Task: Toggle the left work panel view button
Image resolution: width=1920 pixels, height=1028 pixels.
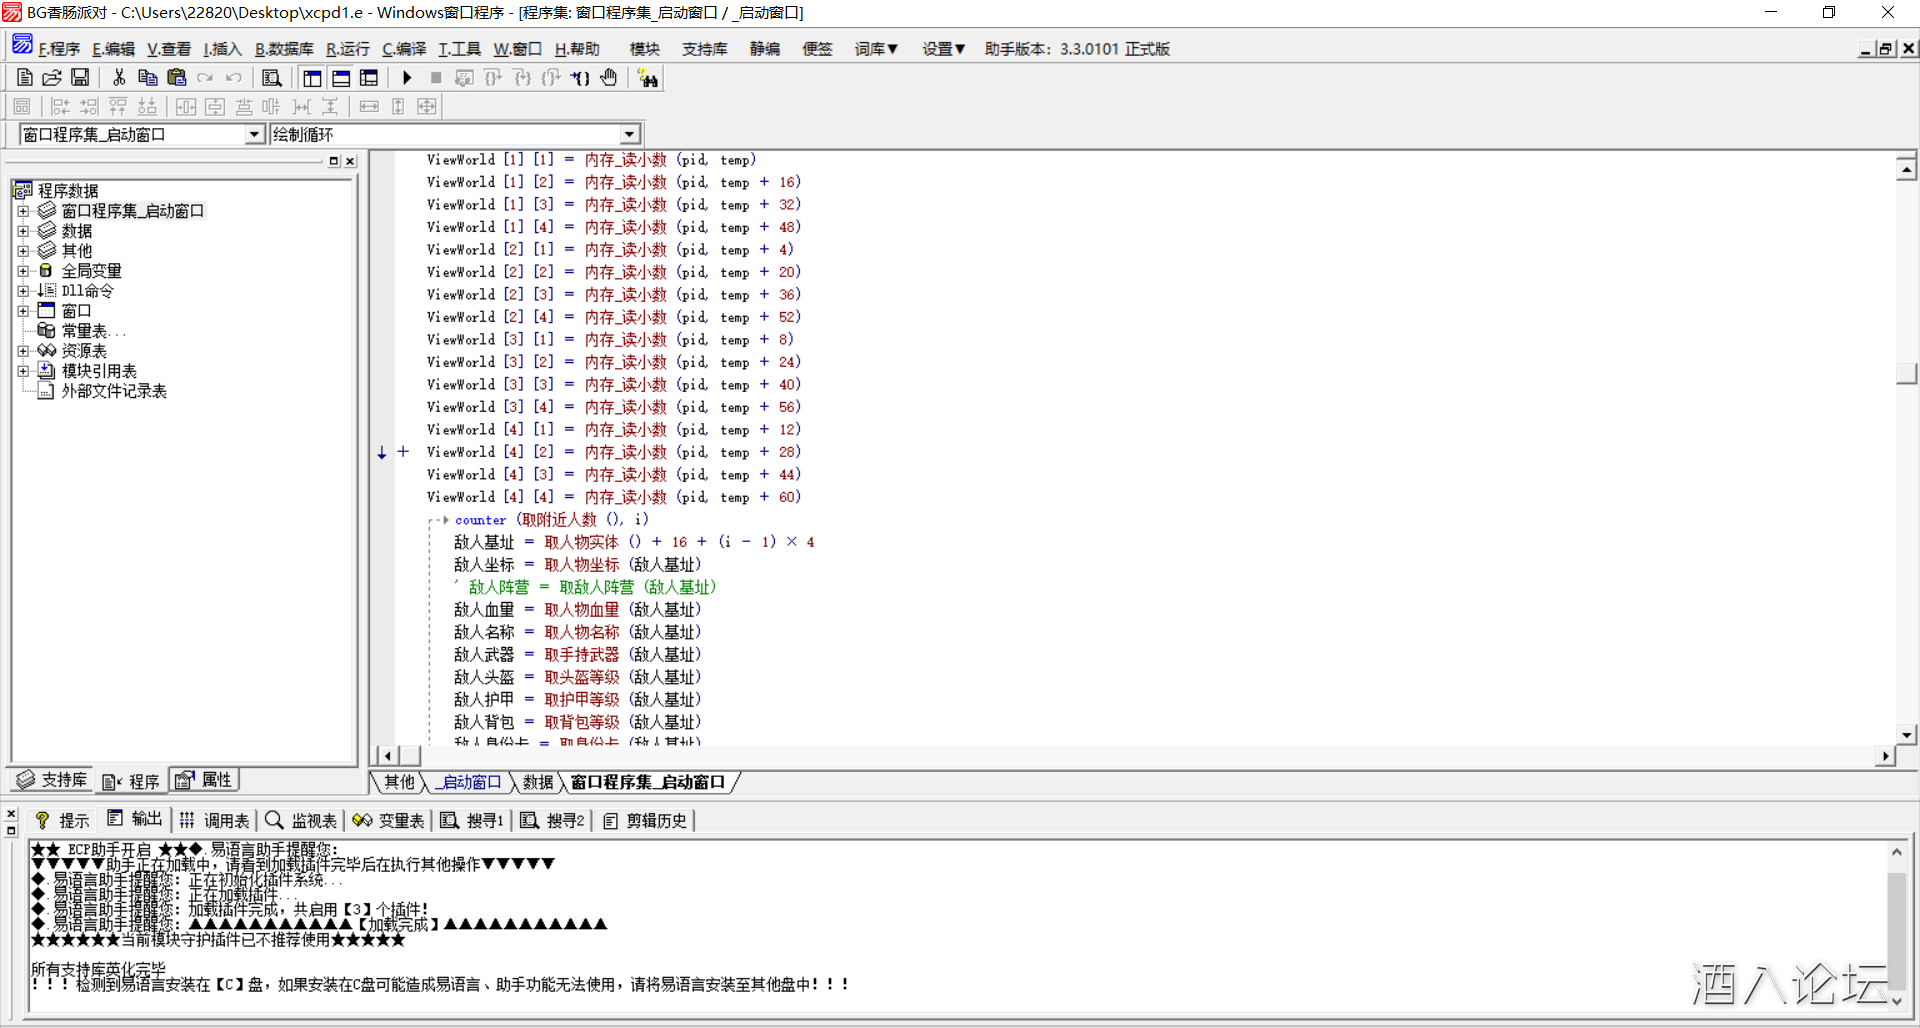Action: [x=312, y=78]
